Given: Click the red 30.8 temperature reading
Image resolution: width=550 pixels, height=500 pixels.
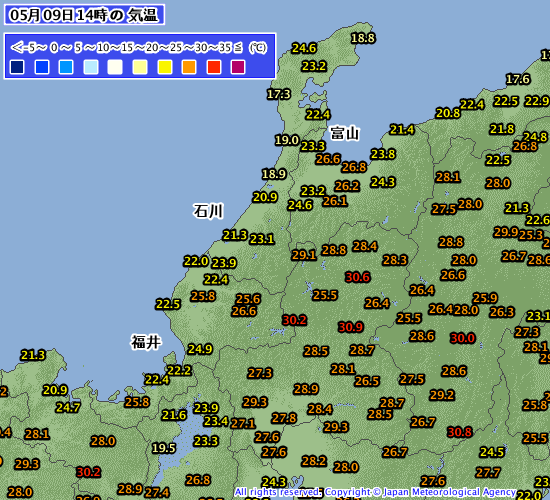Looking at the screenshot, I should [460, 432].
